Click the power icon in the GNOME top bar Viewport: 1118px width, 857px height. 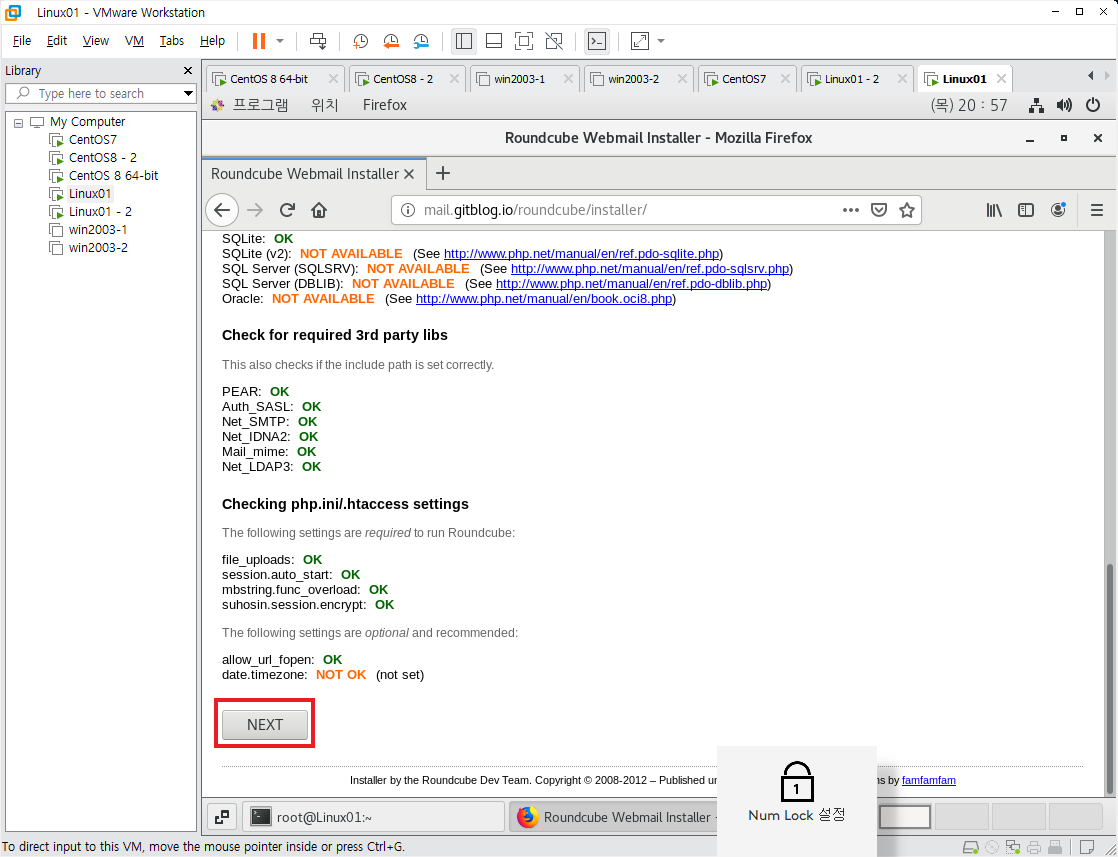(1093, 106)
